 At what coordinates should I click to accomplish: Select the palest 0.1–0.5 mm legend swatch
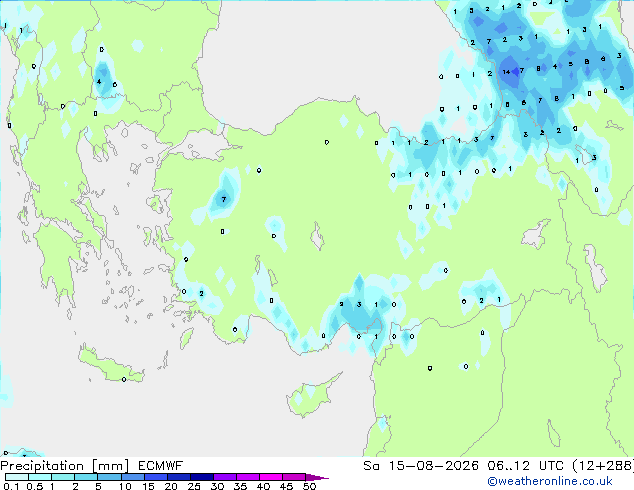pyautogui.click(x=17, y=477)
